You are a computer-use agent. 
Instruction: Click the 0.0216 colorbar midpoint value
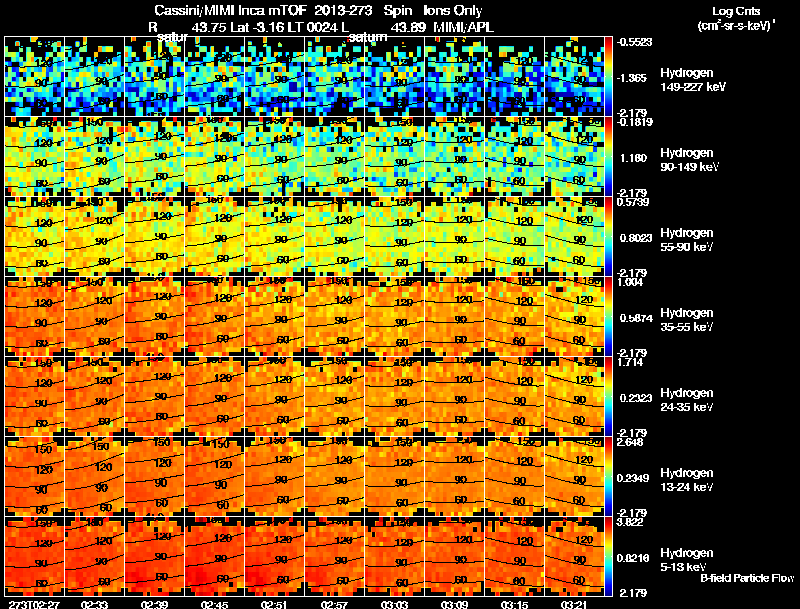pos(634,558)
